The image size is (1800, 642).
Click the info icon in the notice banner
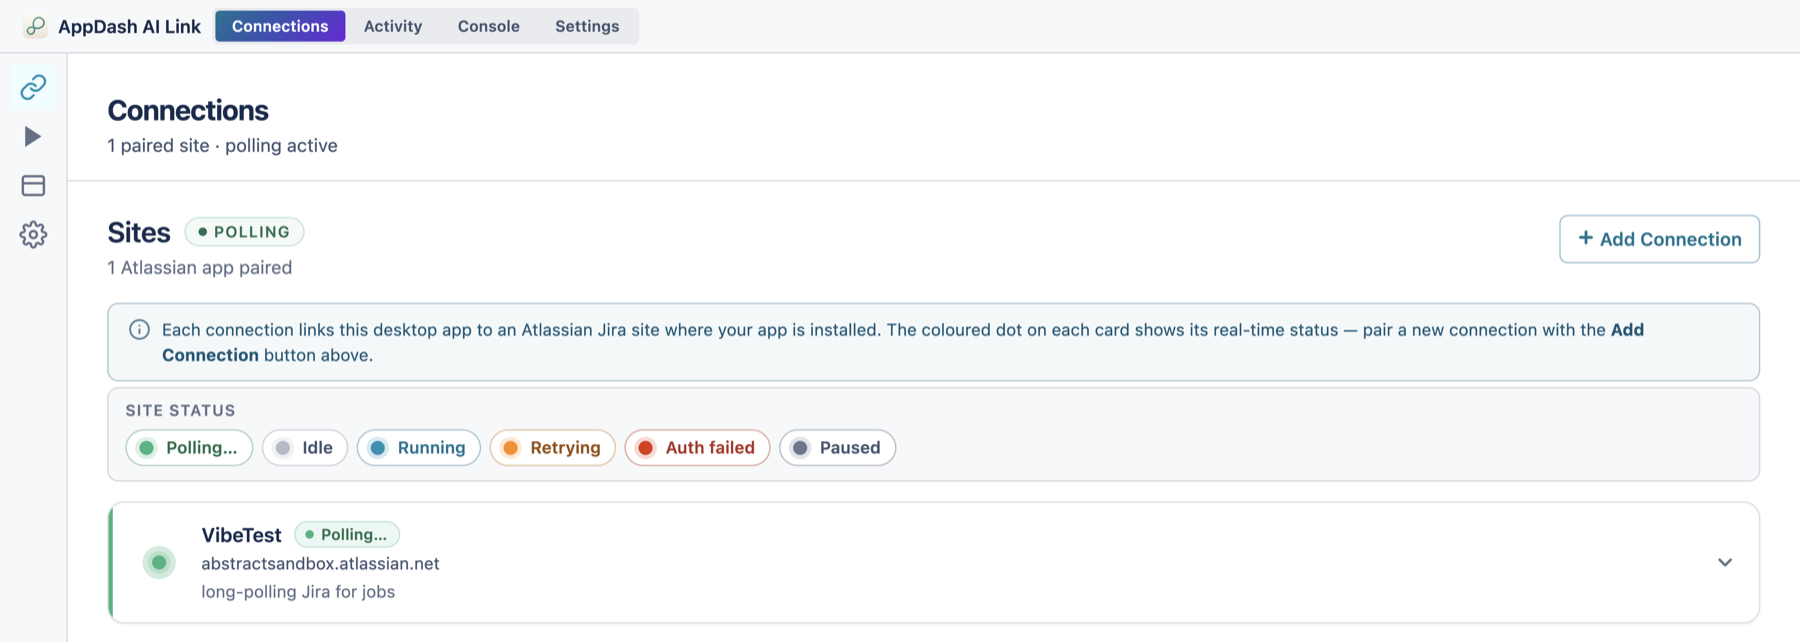pyautogui.click(x=139, y=330)
